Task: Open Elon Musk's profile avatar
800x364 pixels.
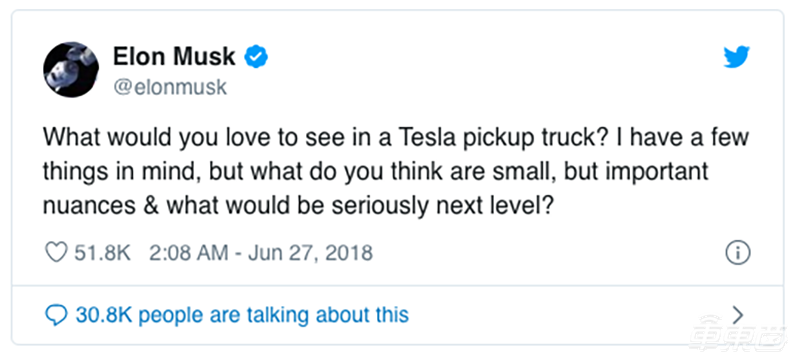Action: coord(71,70)
